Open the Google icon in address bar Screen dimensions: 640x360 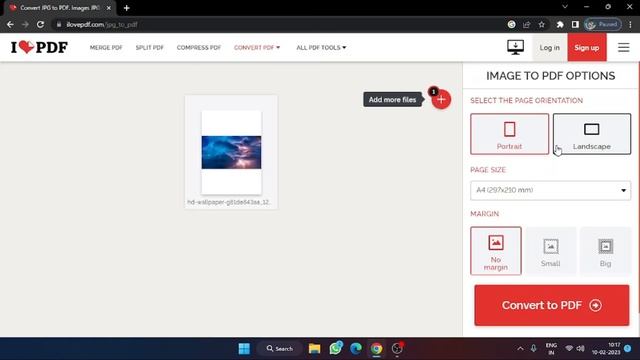point(511,24)
